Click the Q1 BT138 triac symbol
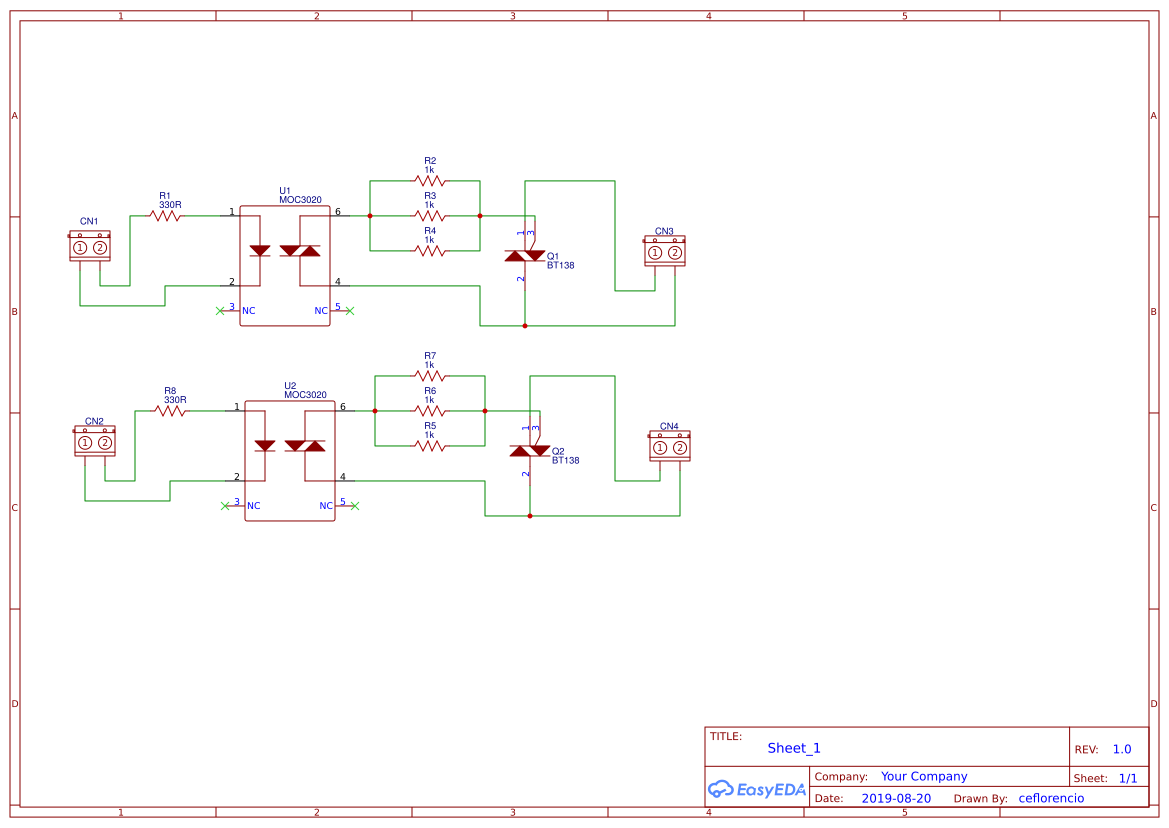Image resolution: width=1169 pixels, height=828 pixels. 527,255
